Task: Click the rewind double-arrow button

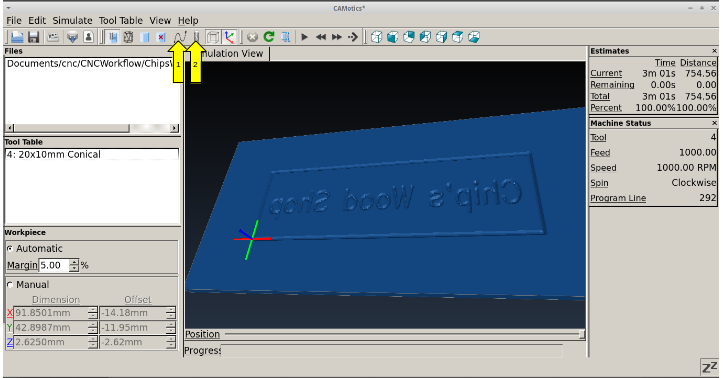Action: (321, 37)
